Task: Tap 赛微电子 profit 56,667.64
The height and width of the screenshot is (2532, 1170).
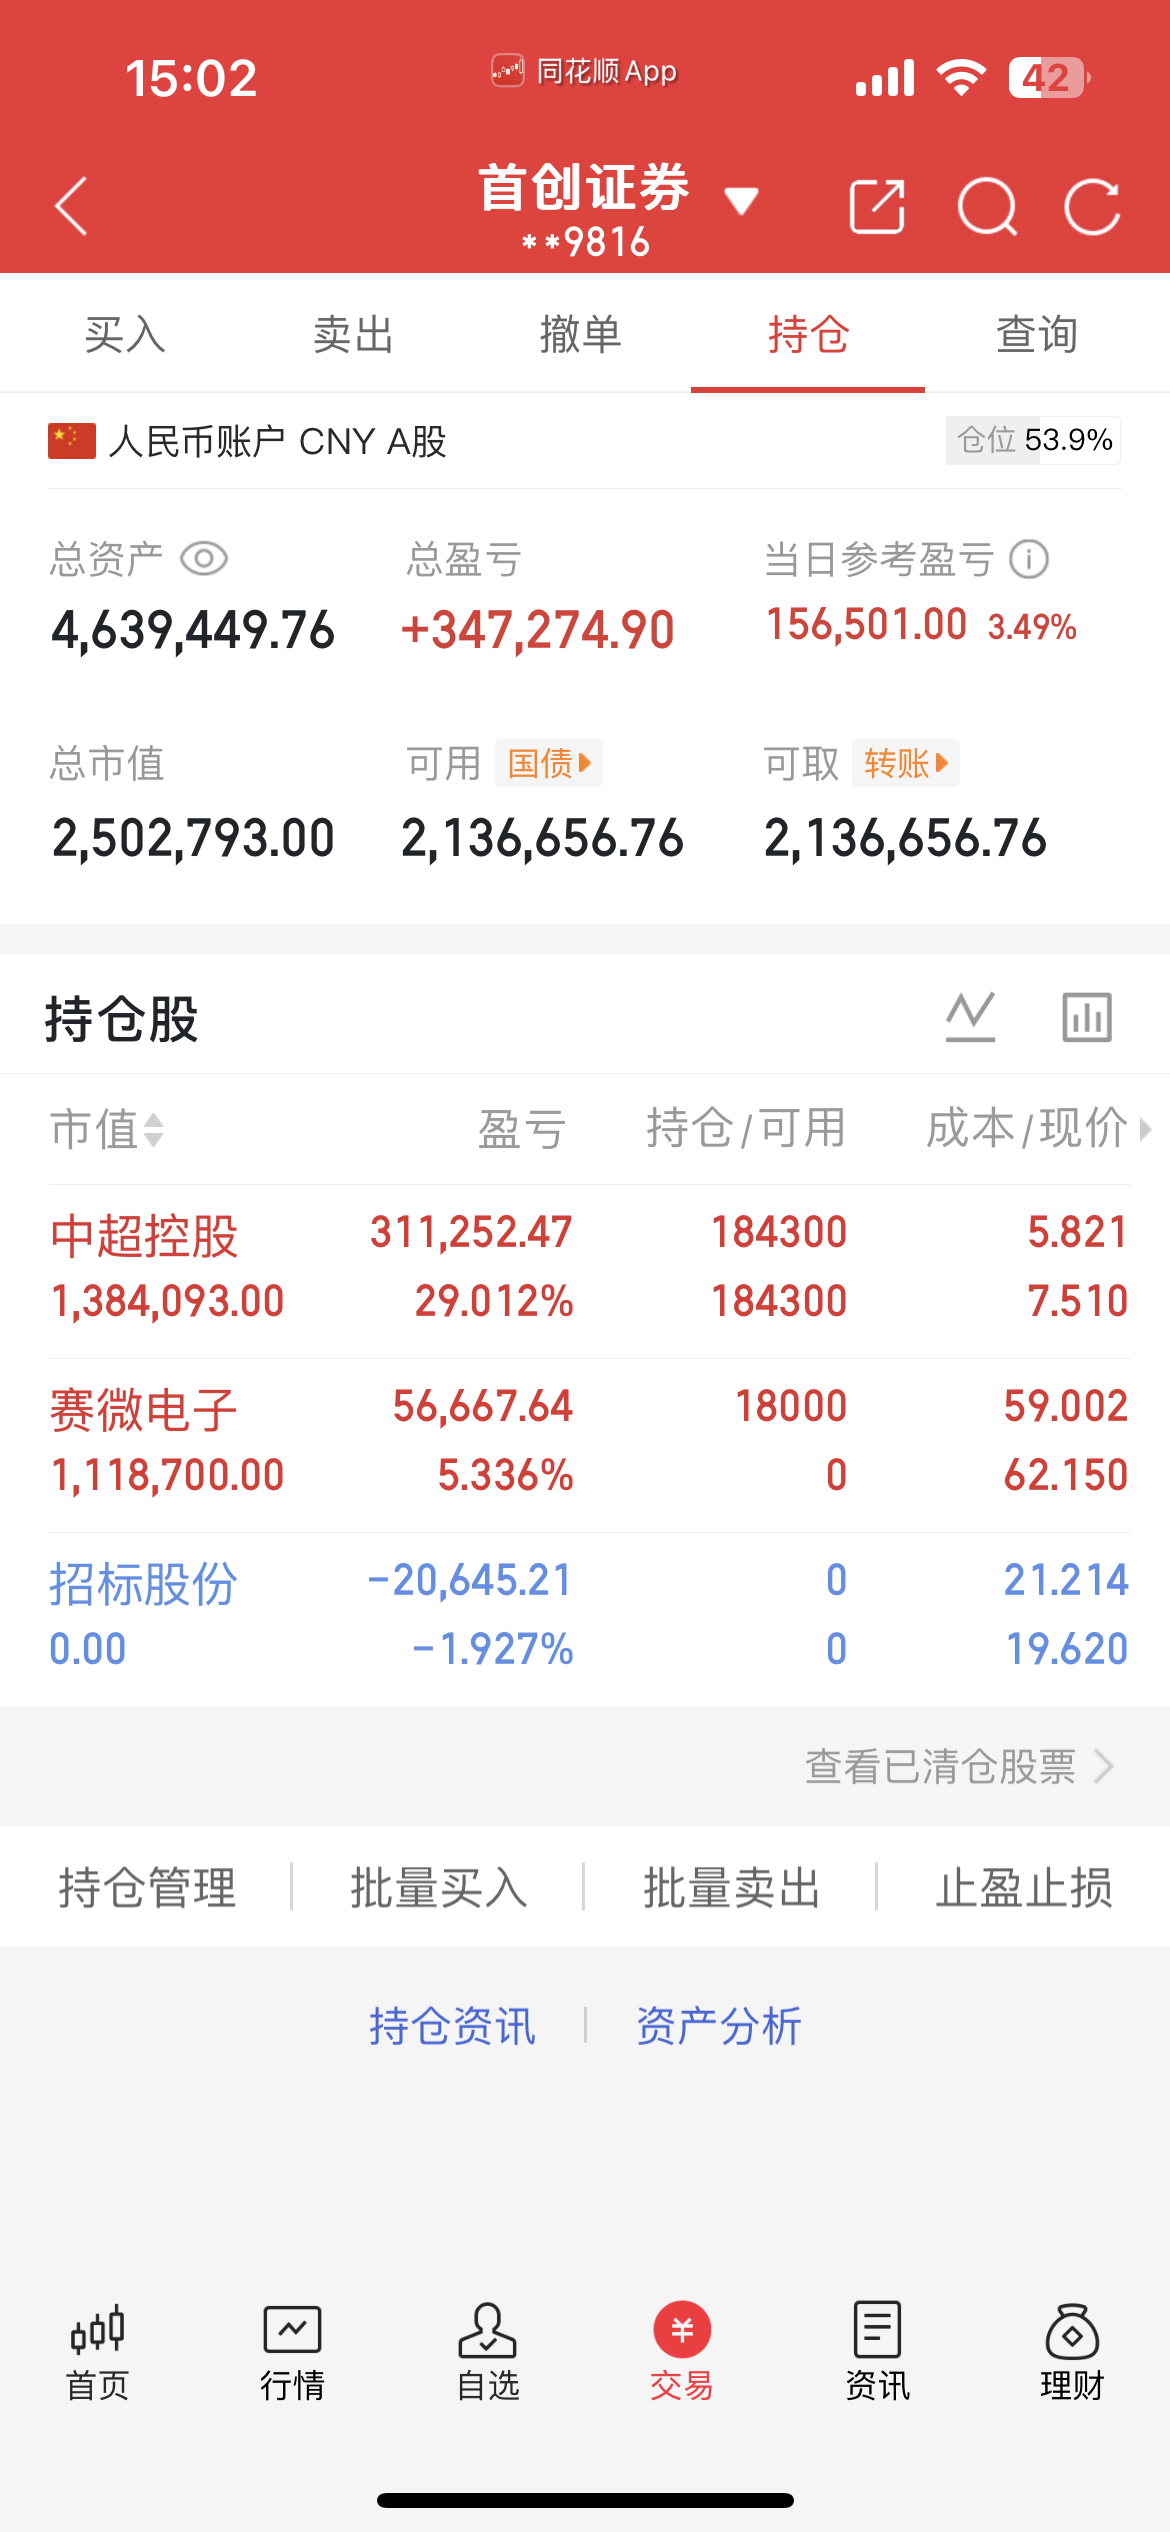Action: 483,1406
